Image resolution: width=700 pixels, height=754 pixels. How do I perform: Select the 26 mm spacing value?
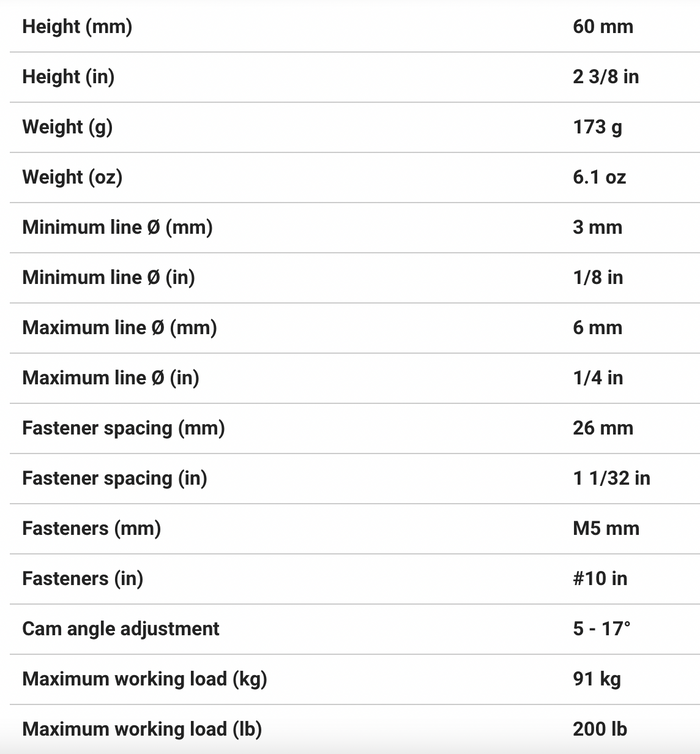click(603, 428)
